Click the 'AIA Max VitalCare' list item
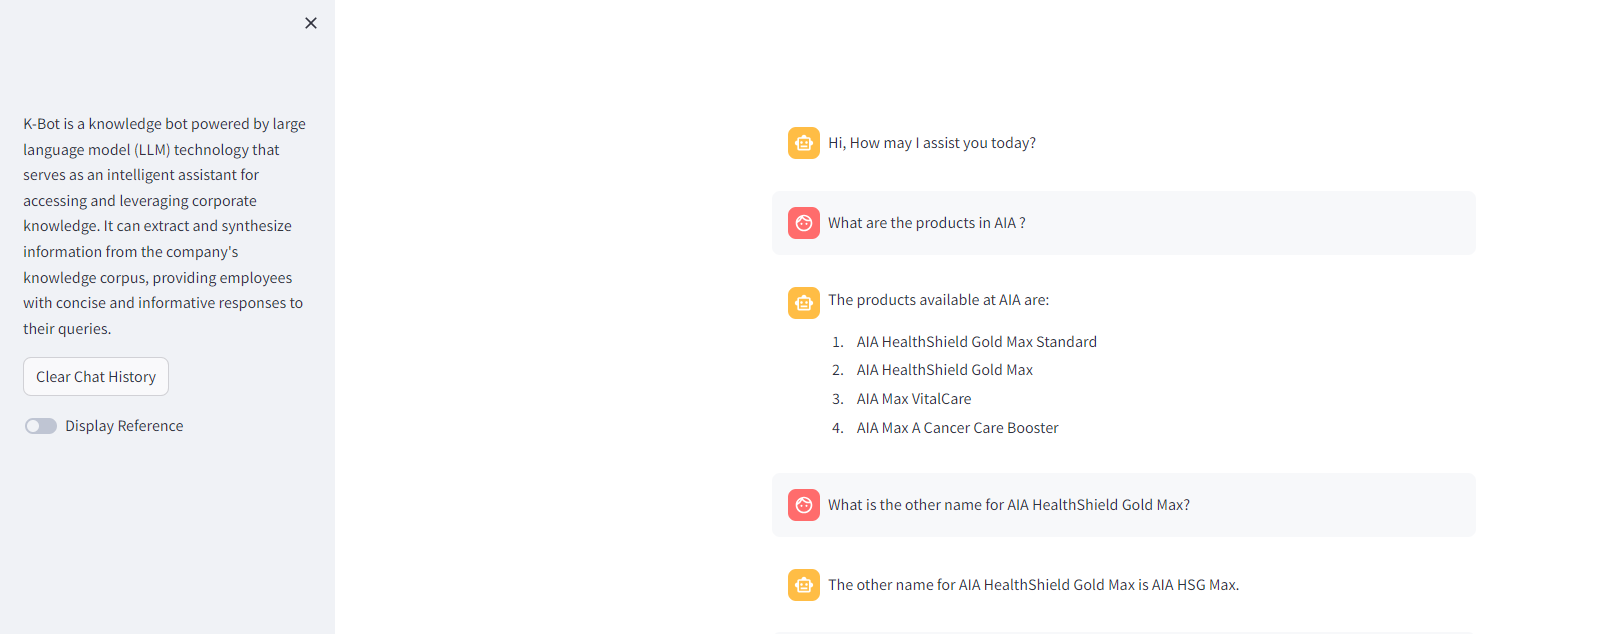Viewport: 1611px width, 634px height. (914, 399)
